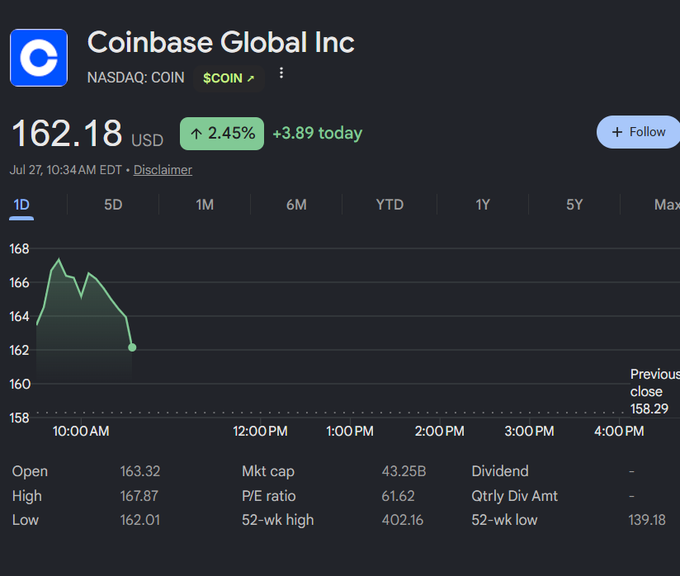Click the 168 y-axis label
The width and height of the screenshot is (680, 576).
coord(20,249)
